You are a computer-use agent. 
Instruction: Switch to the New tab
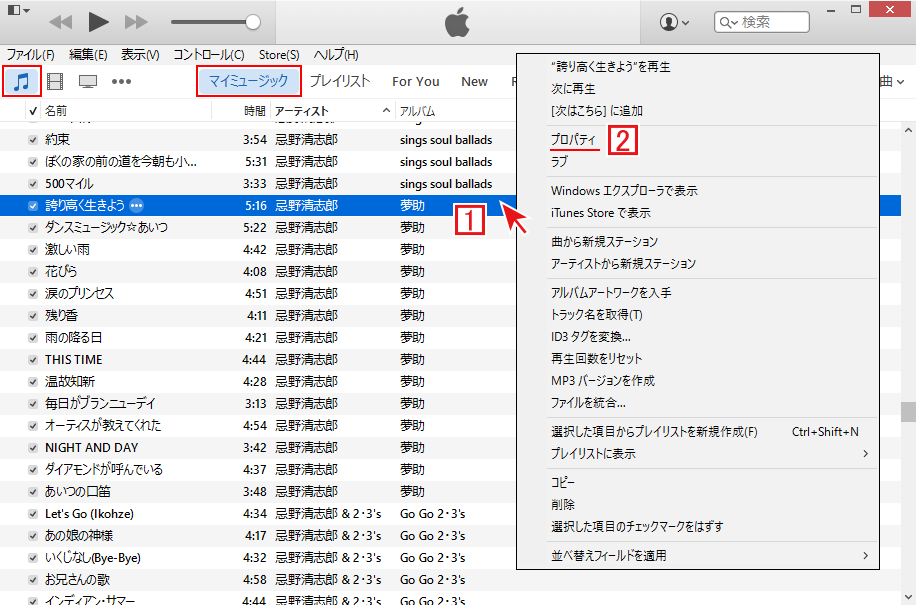tap(474, 82)
